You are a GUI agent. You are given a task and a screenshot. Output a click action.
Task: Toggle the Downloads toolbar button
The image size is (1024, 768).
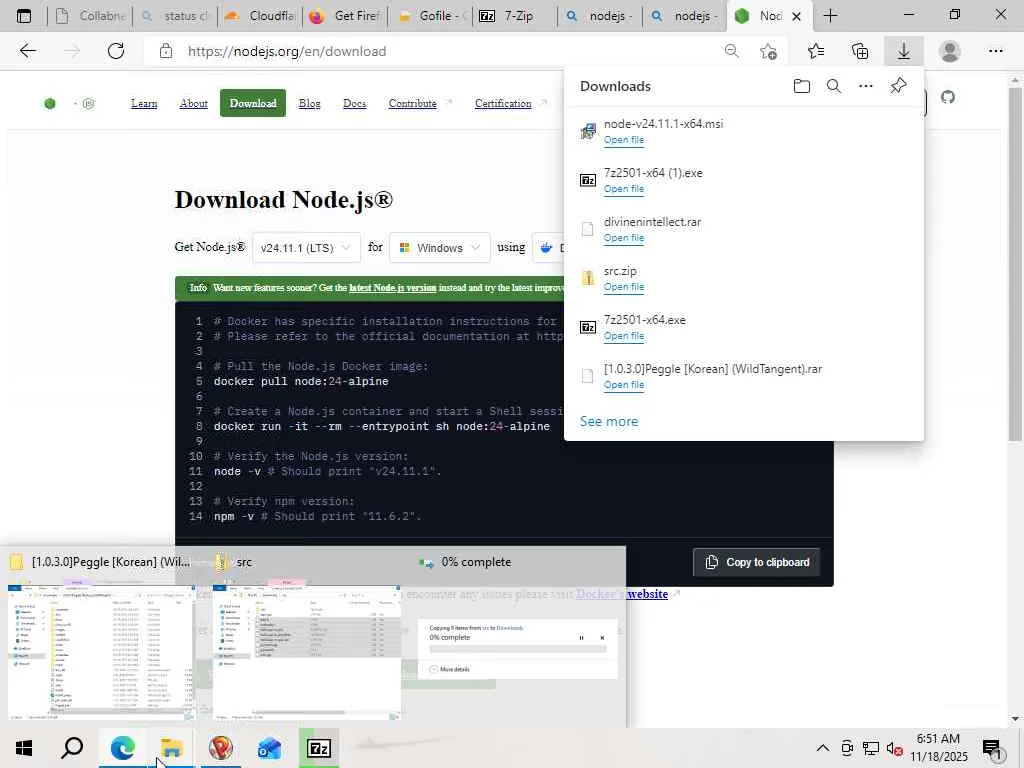[904, 51]
